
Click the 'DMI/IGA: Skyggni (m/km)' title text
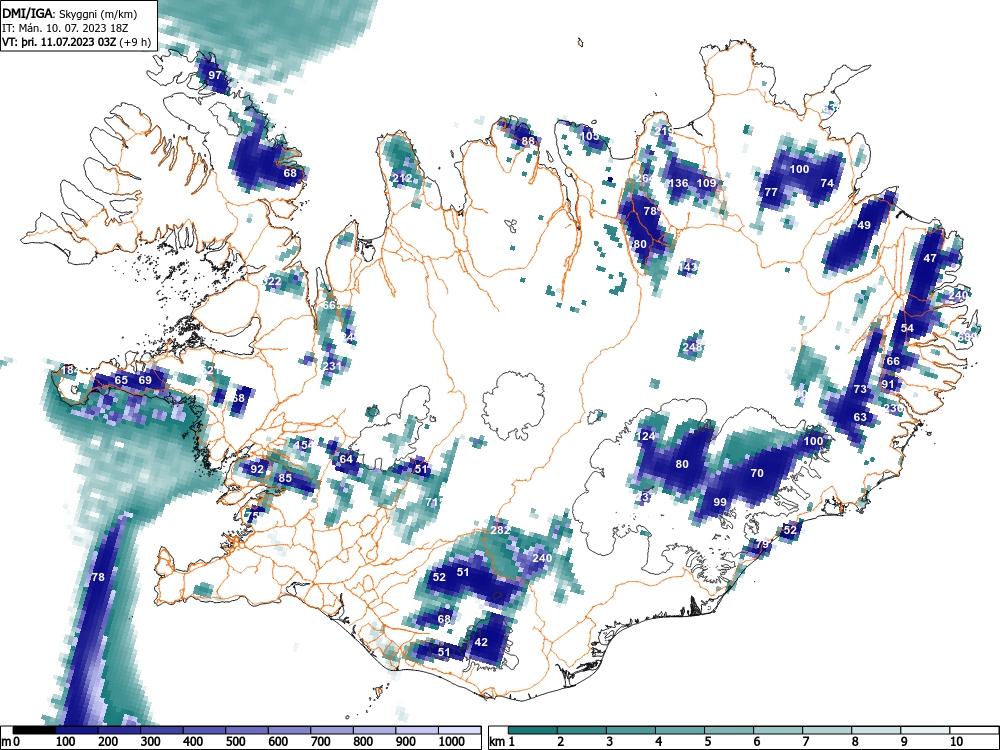(x=69, y=13)
